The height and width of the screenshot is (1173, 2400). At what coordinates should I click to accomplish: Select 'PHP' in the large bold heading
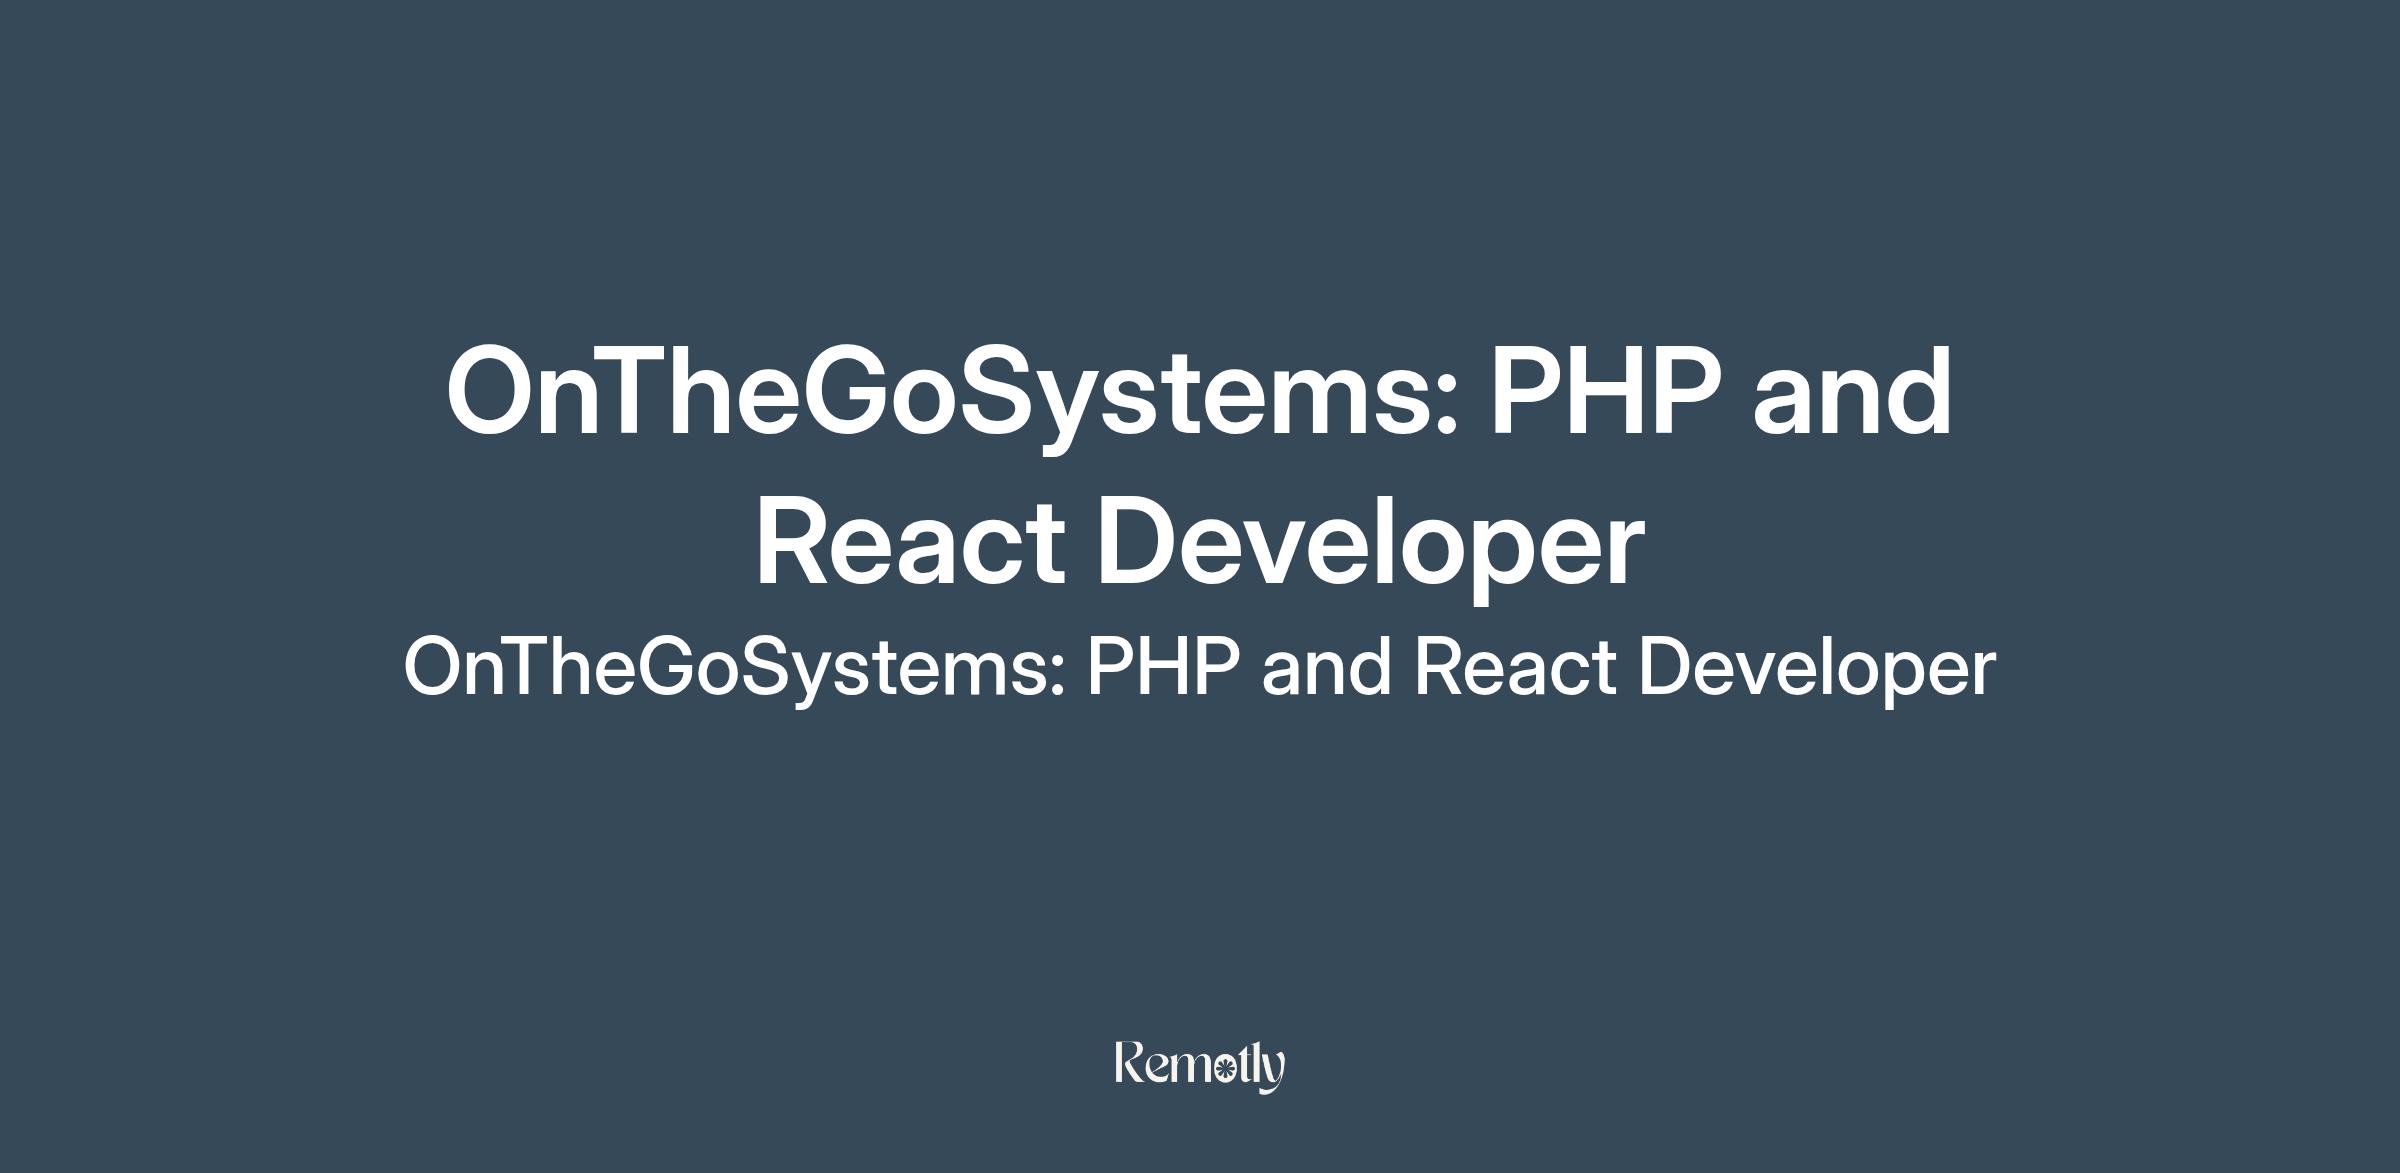pyautogui.click(x=1606, y=392)
